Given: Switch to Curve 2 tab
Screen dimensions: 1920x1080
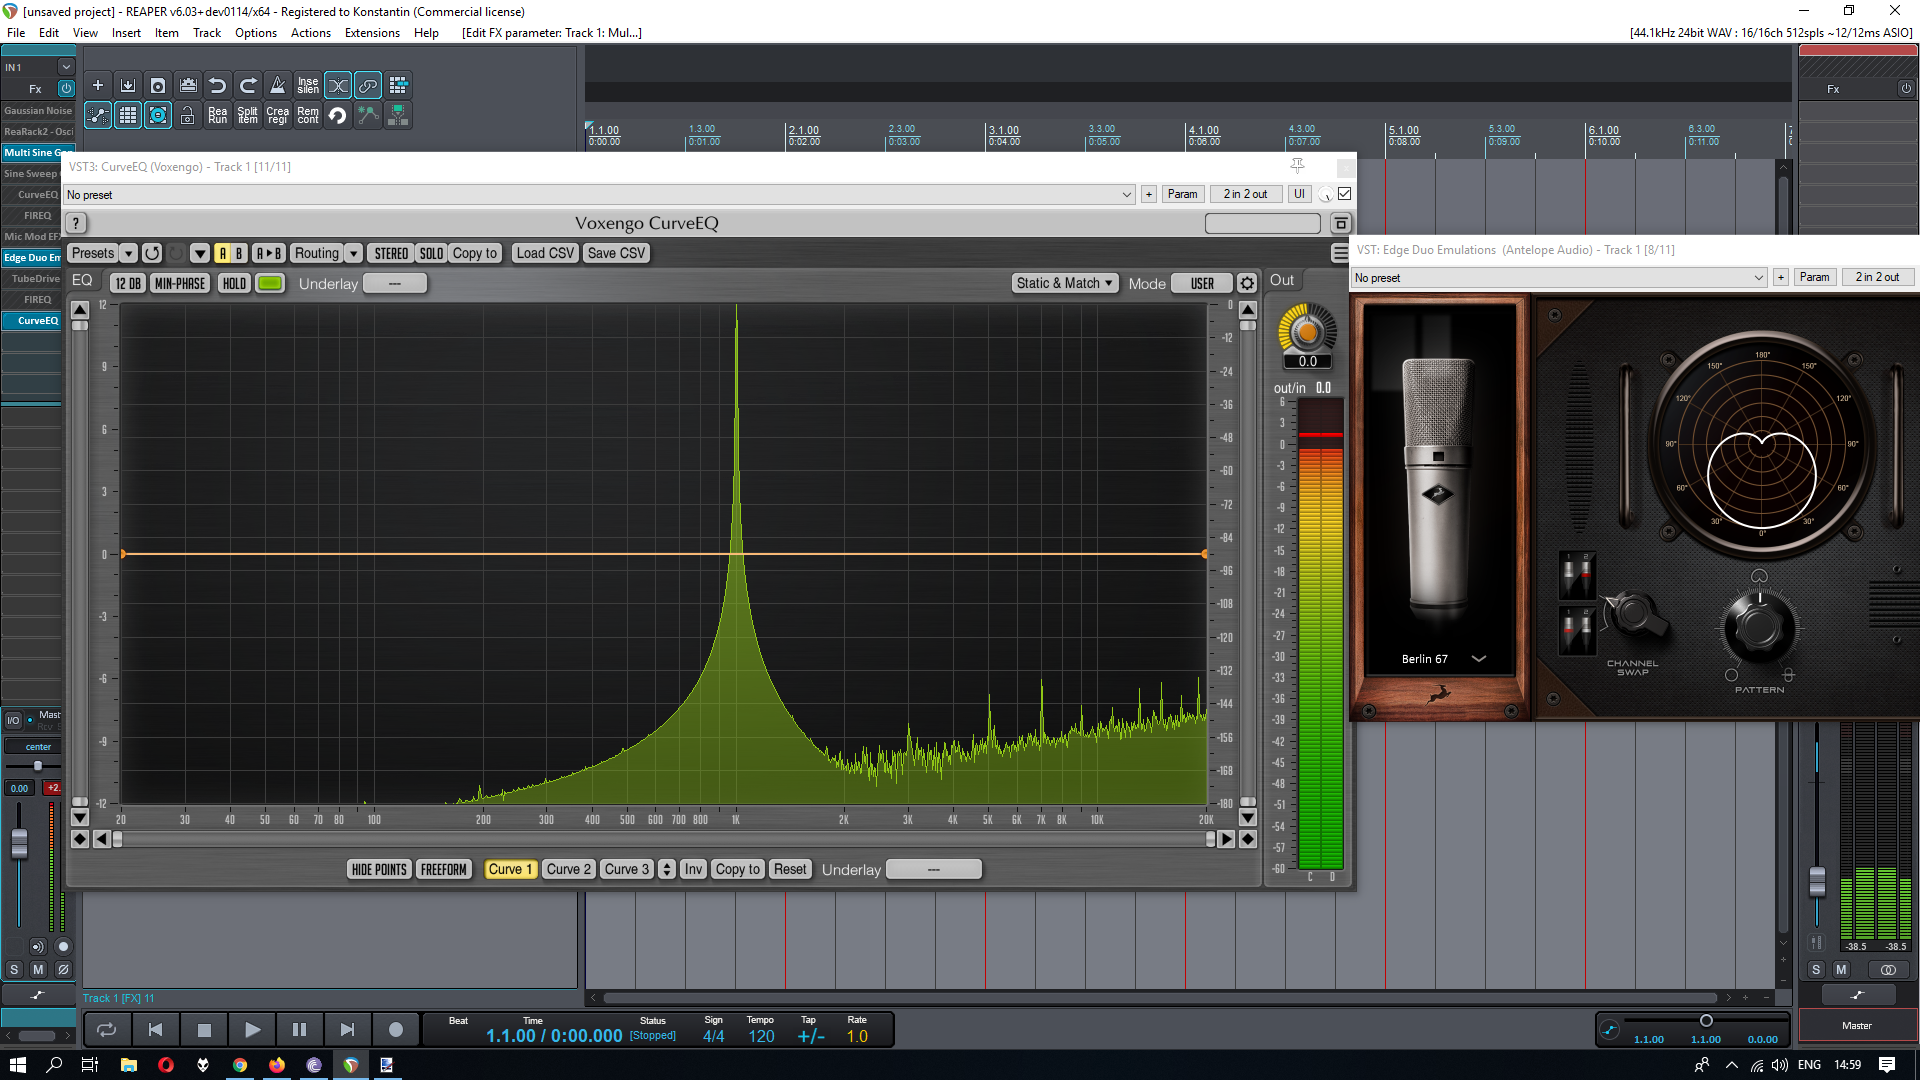Looking at the screenshot, I should (568, 869).
